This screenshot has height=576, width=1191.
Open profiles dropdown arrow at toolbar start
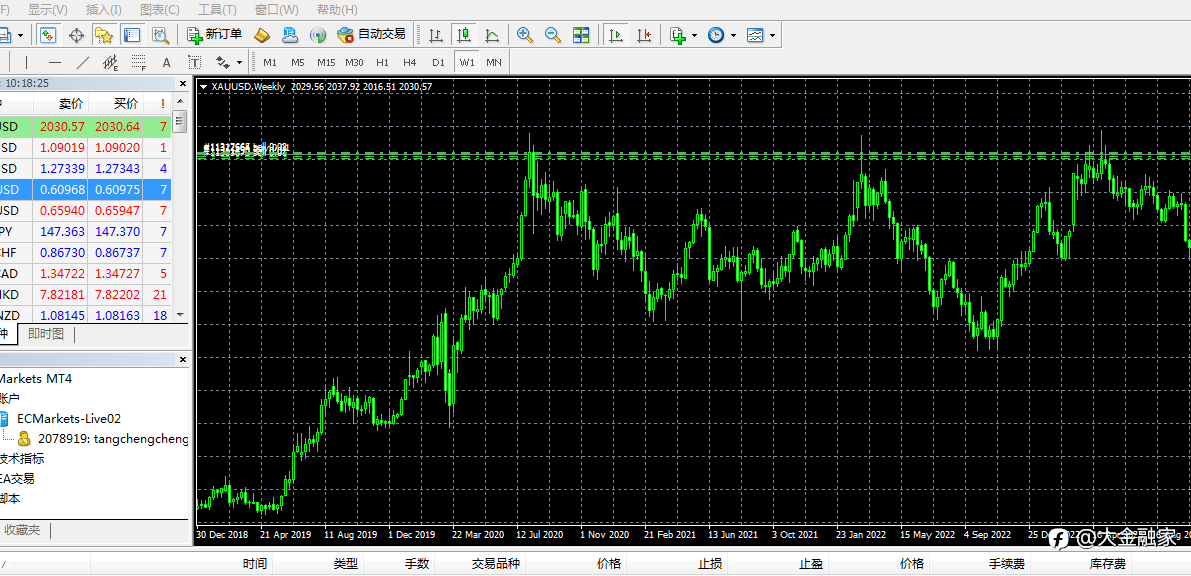21,35
